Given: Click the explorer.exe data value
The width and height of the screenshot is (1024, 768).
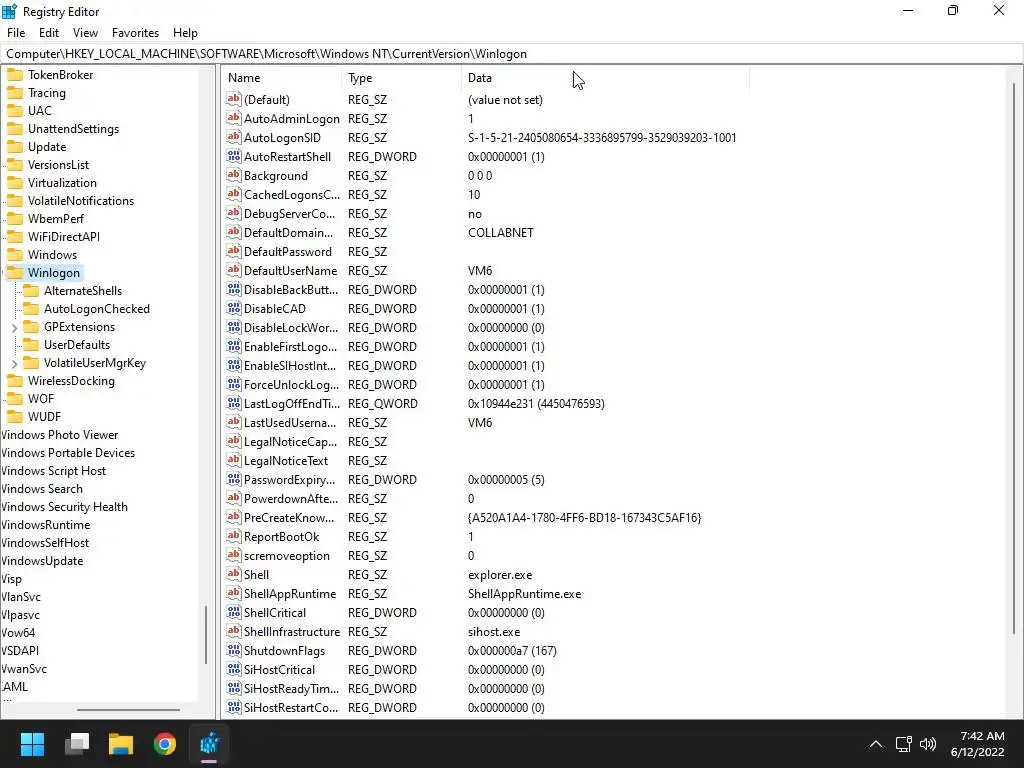Looking at the screenshot, I should click(500, 575).
